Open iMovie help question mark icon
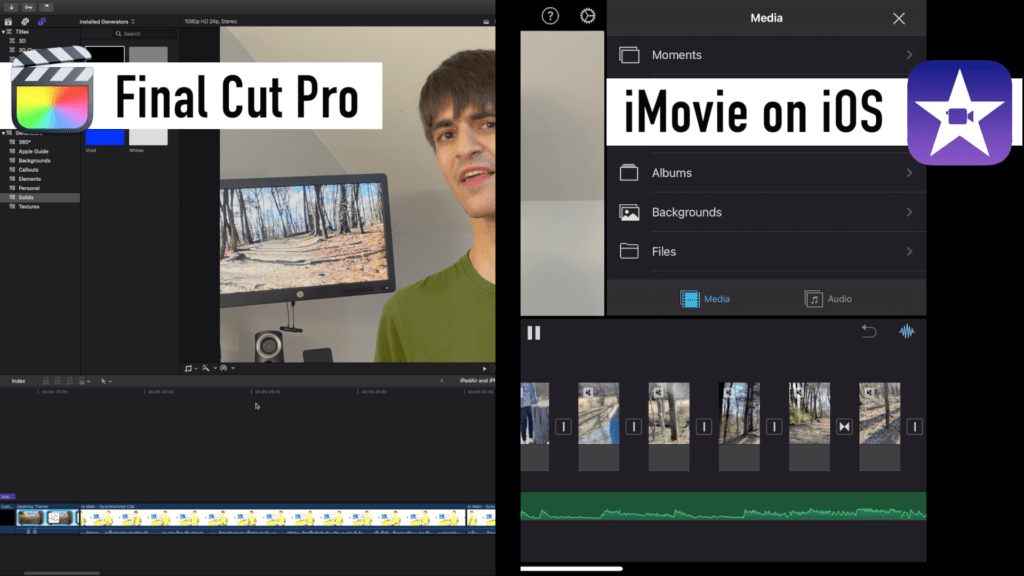 pyautogui.click(x=550, y=16)
